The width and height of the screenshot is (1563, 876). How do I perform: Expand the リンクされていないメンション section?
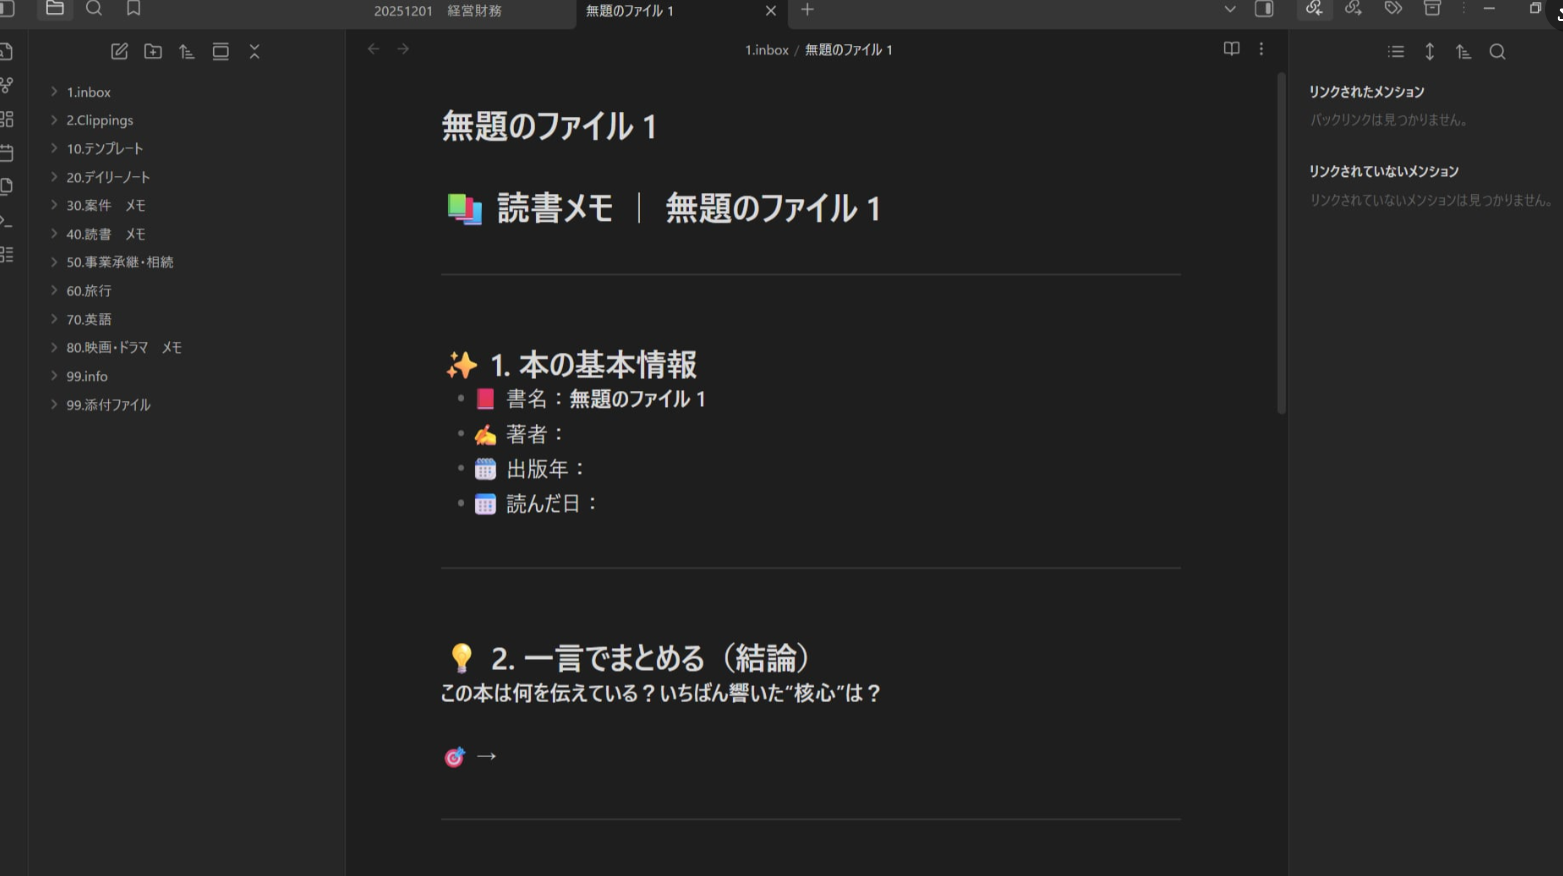point(1383,172)
